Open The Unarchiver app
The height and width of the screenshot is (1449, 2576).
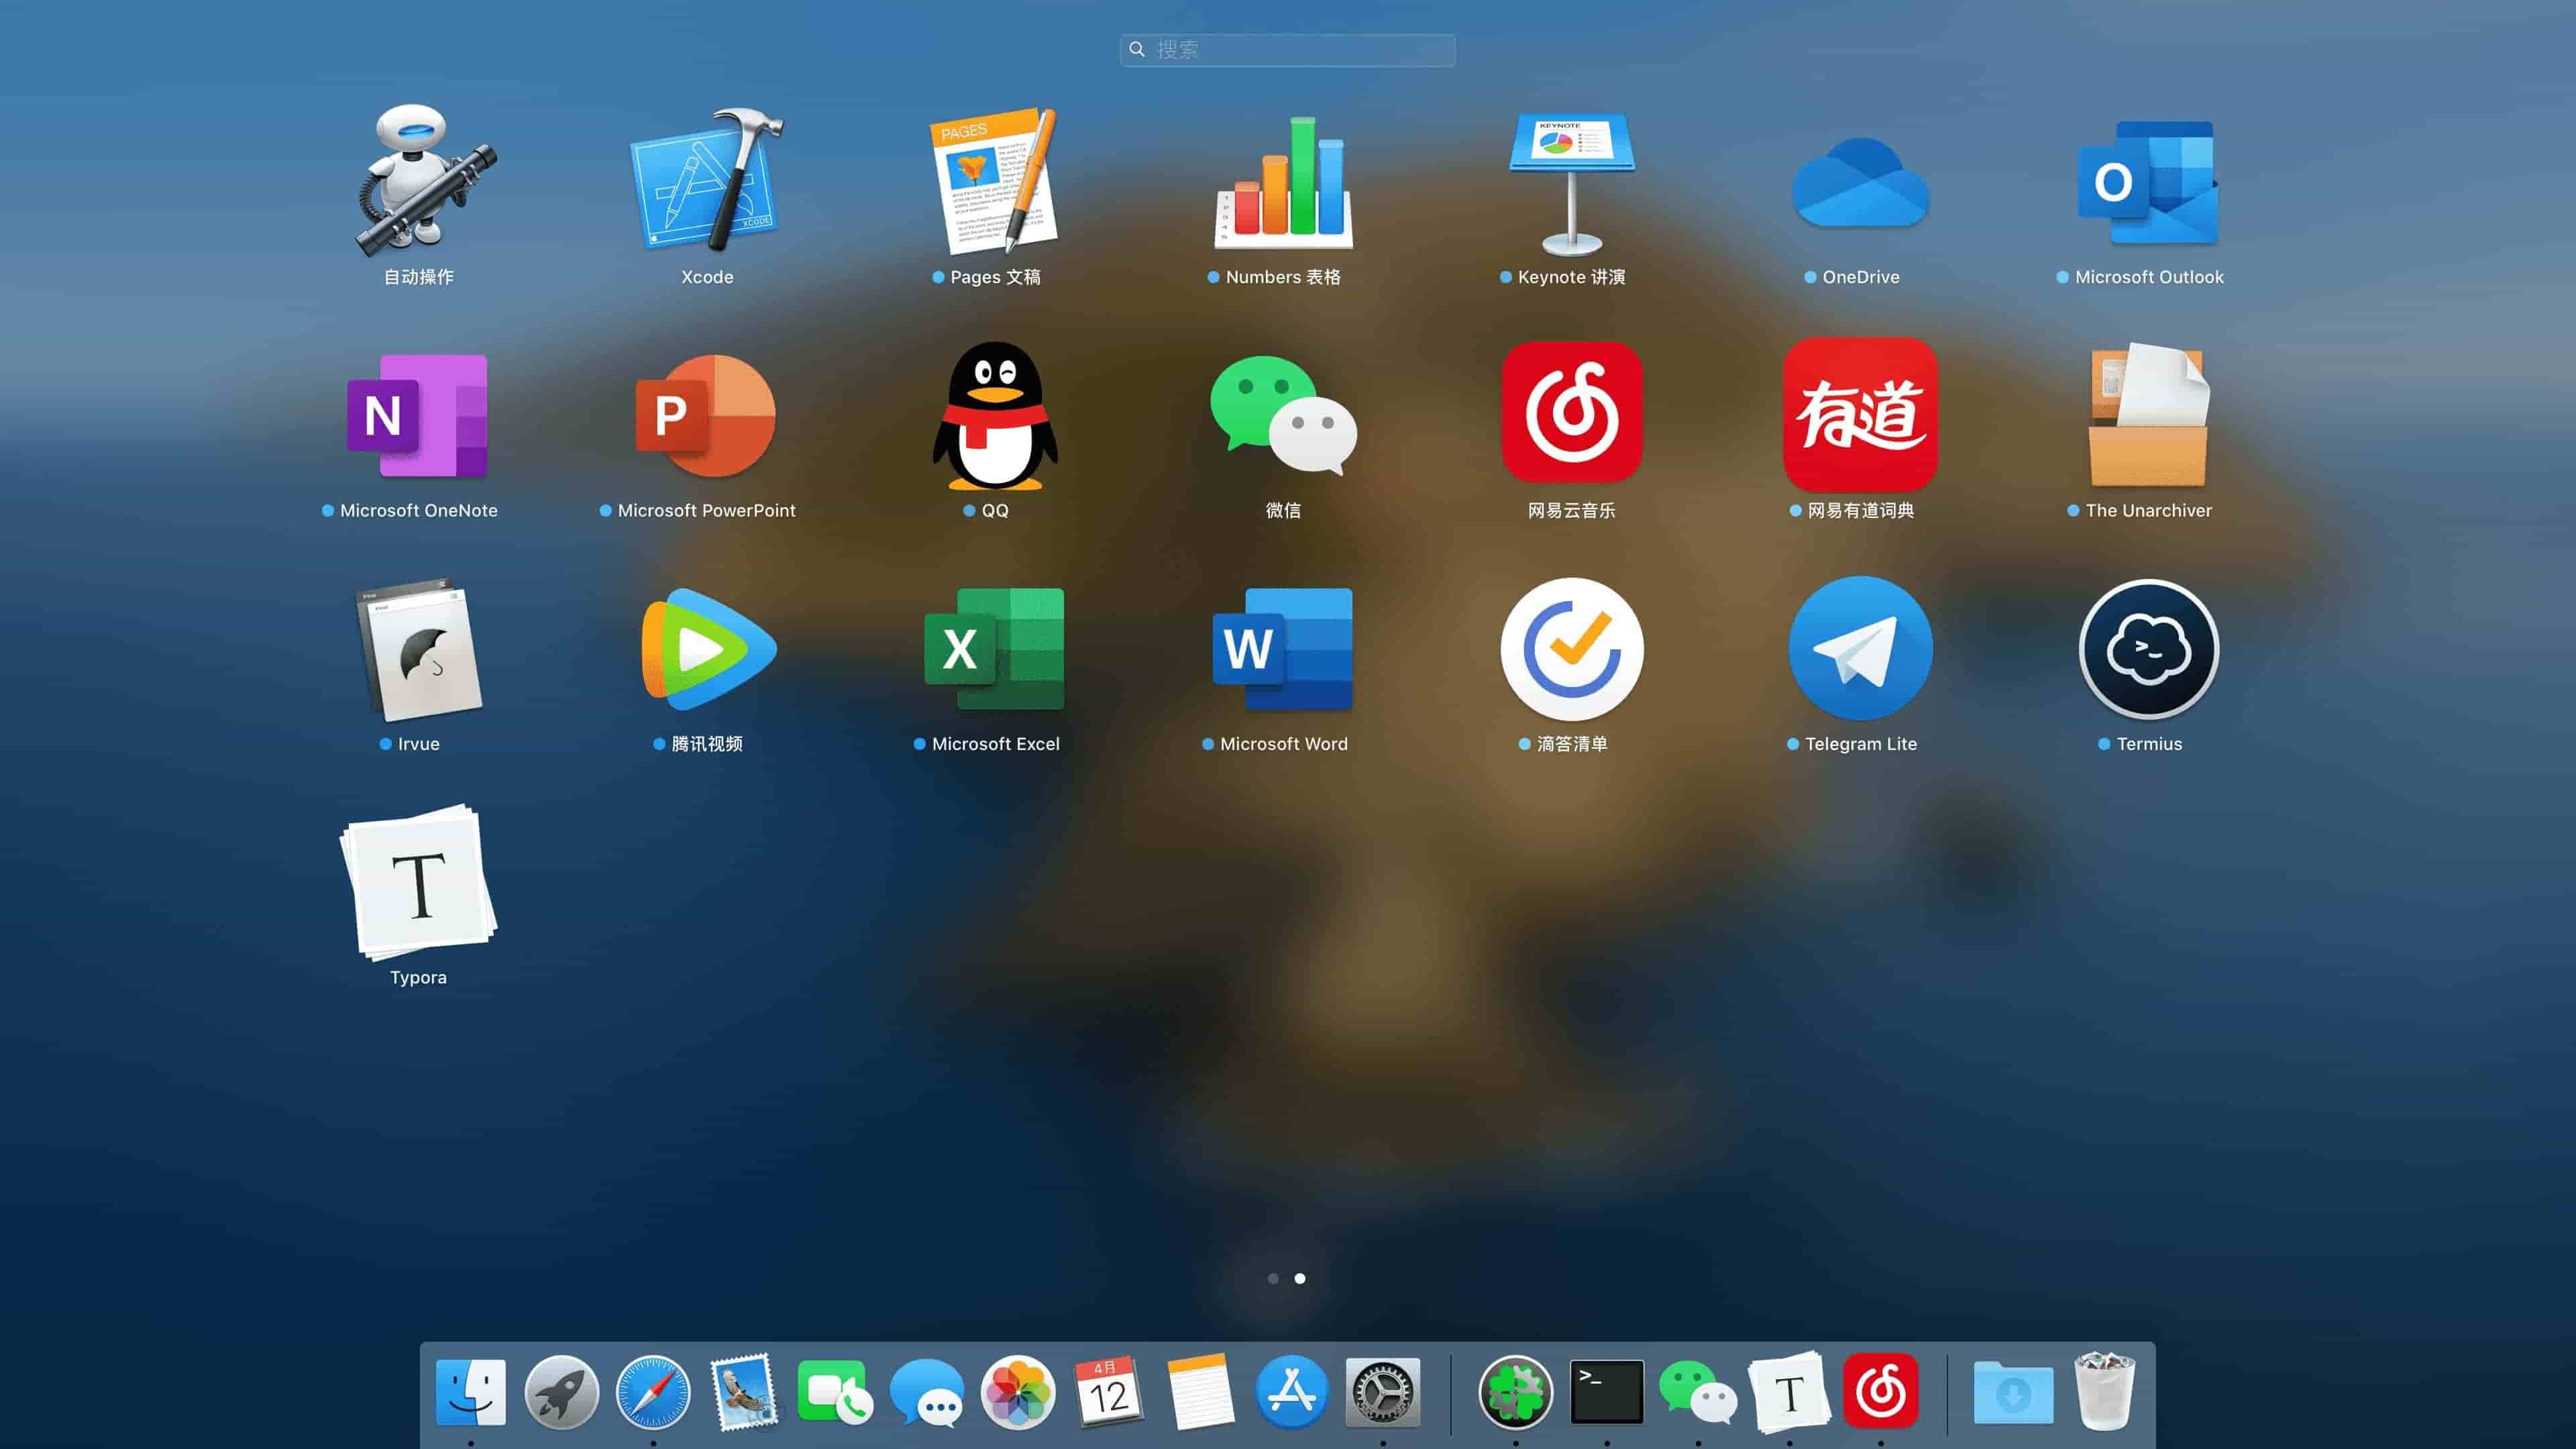pos(2148,416)
